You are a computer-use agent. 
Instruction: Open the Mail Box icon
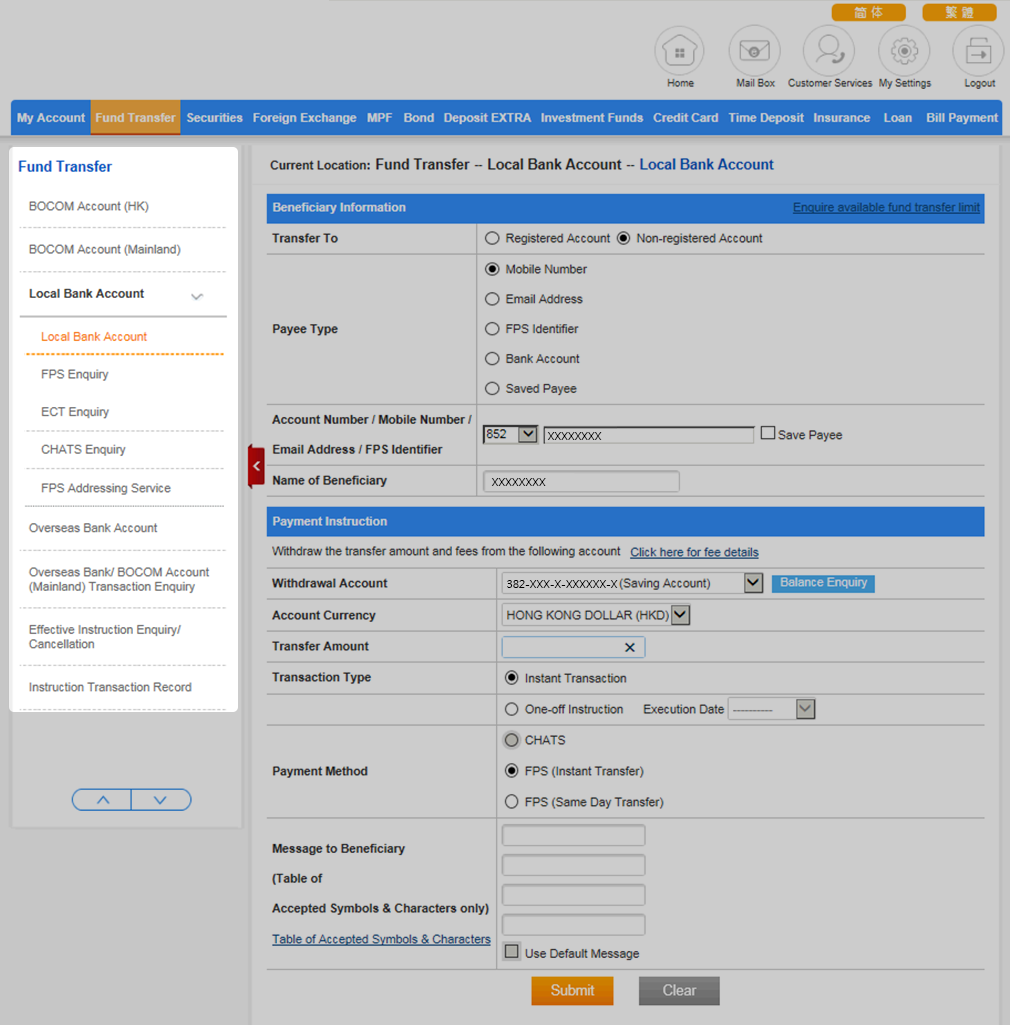coord(754,51)
